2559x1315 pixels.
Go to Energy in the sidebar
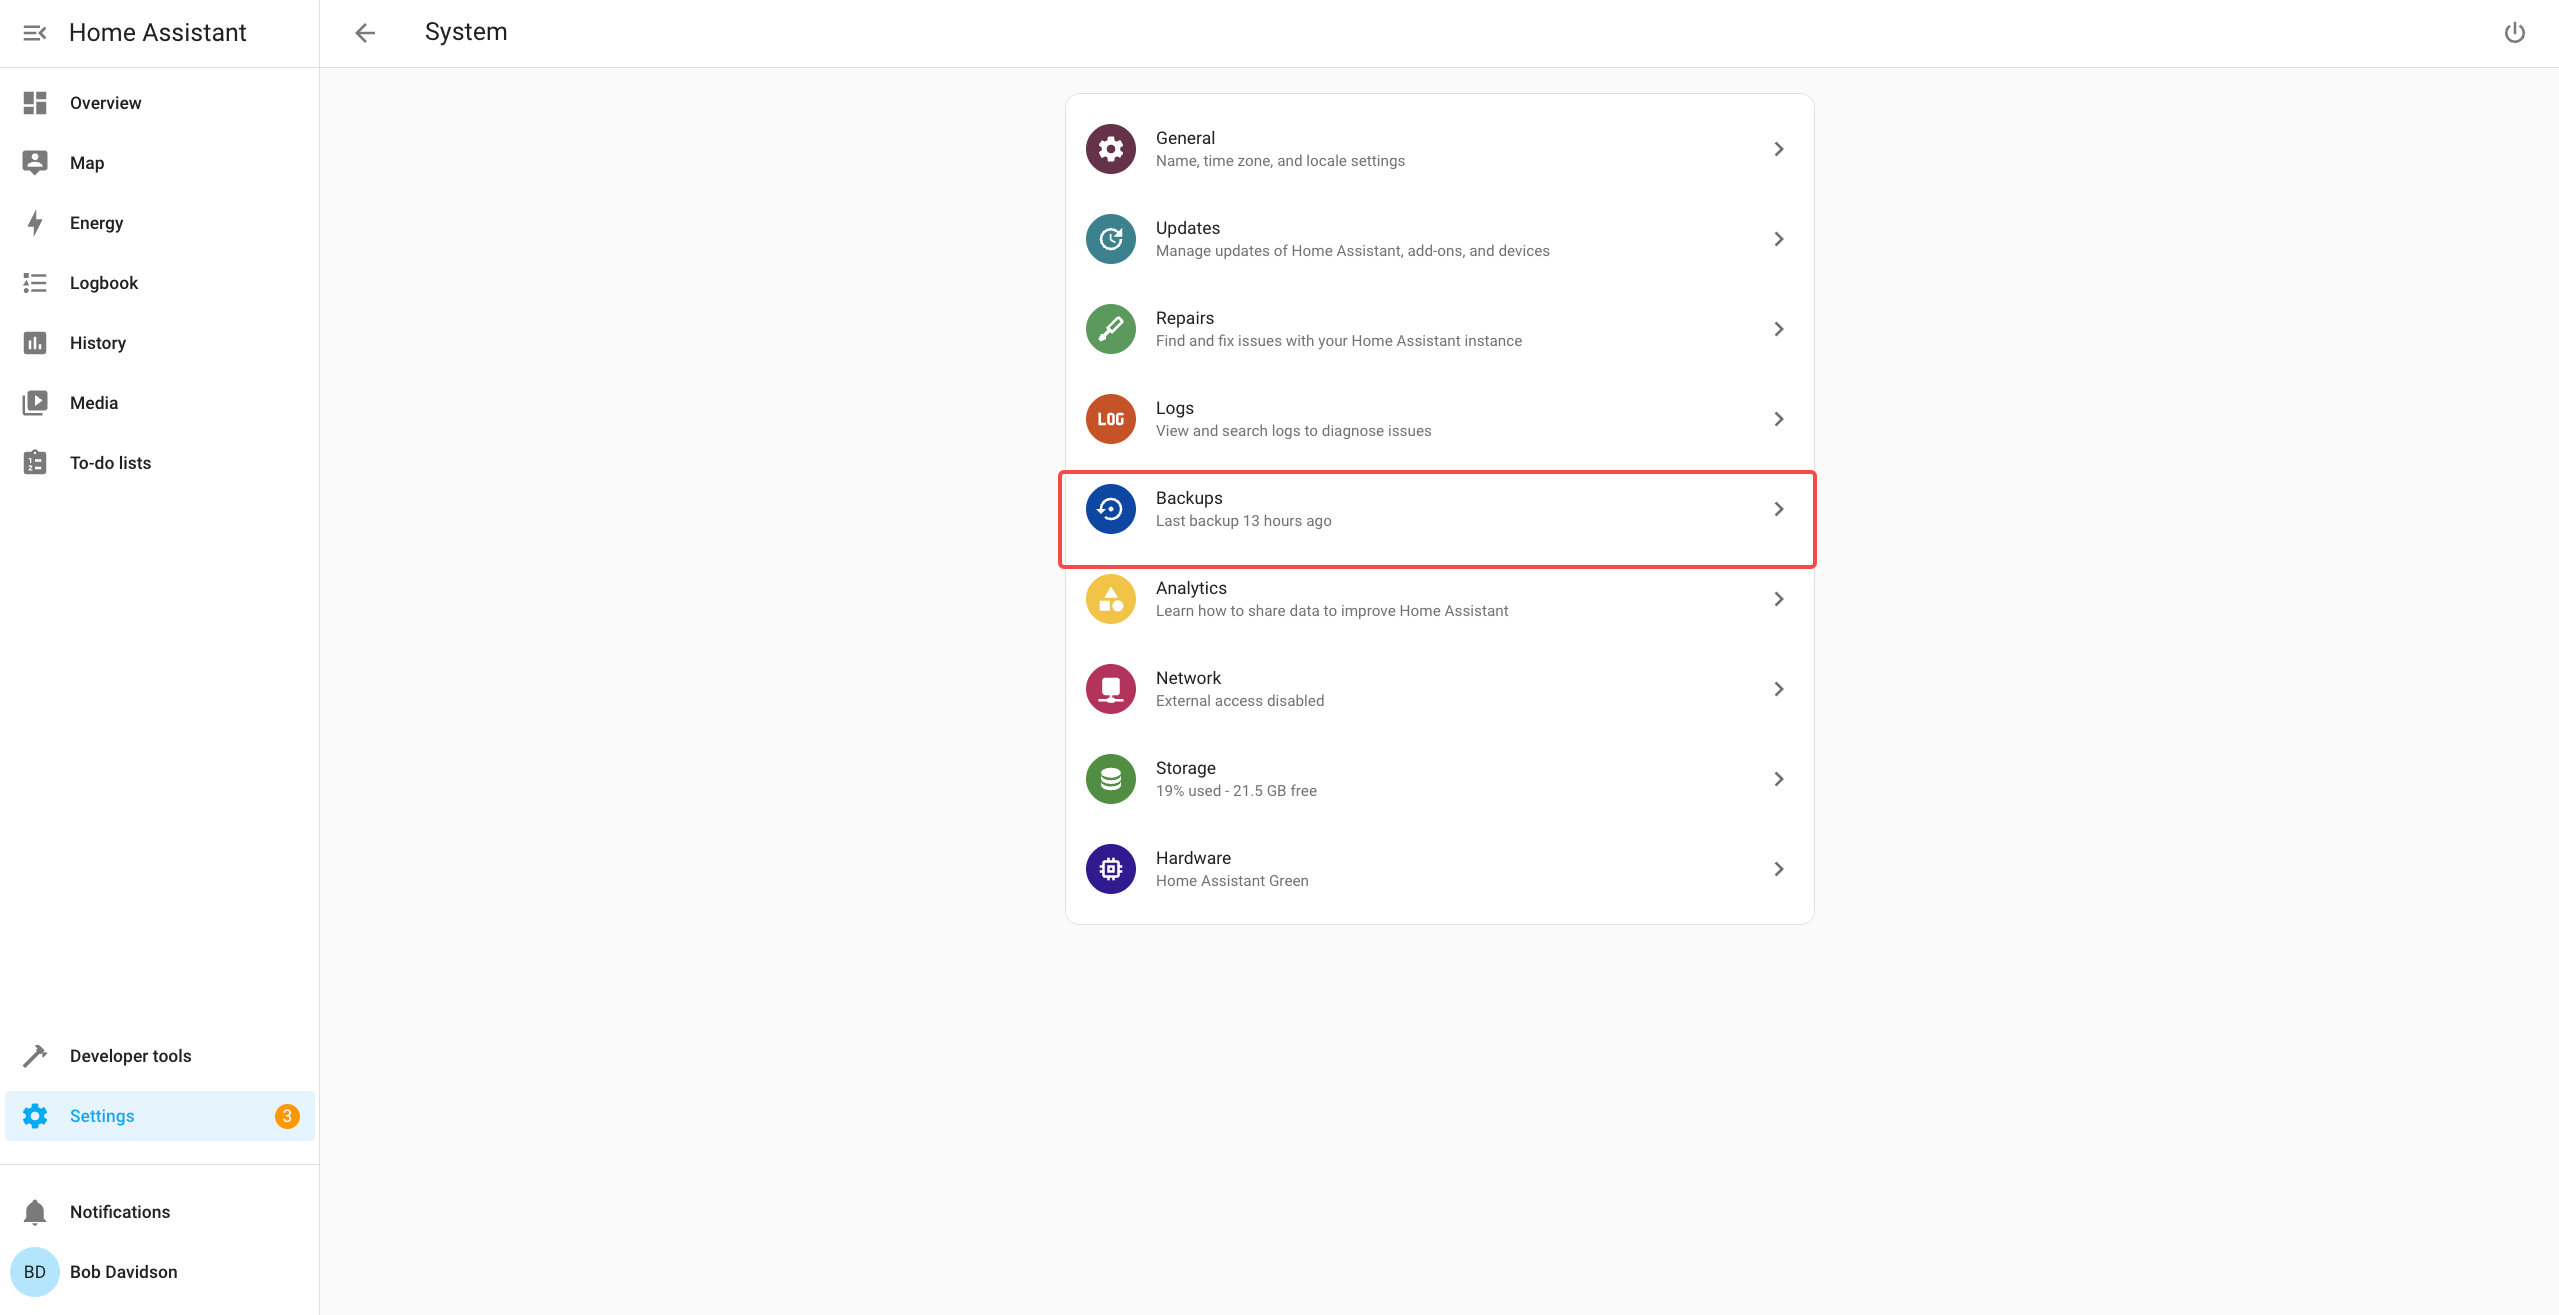coord(160,223)
